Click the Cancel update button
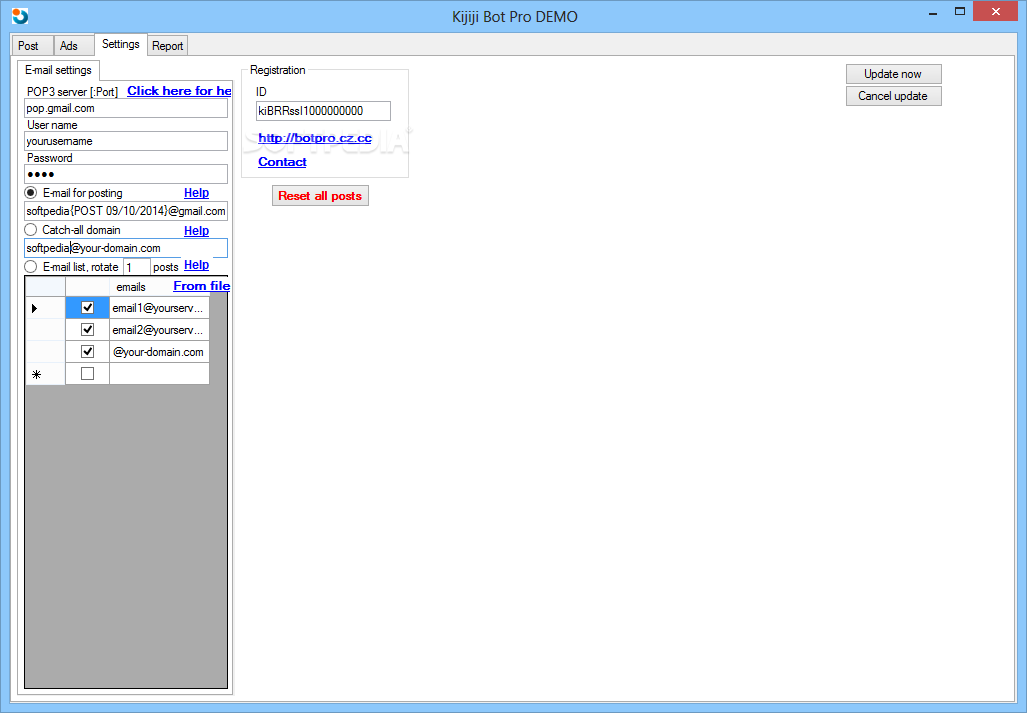This screenshot has height=713, width=1027. (893, 96)
